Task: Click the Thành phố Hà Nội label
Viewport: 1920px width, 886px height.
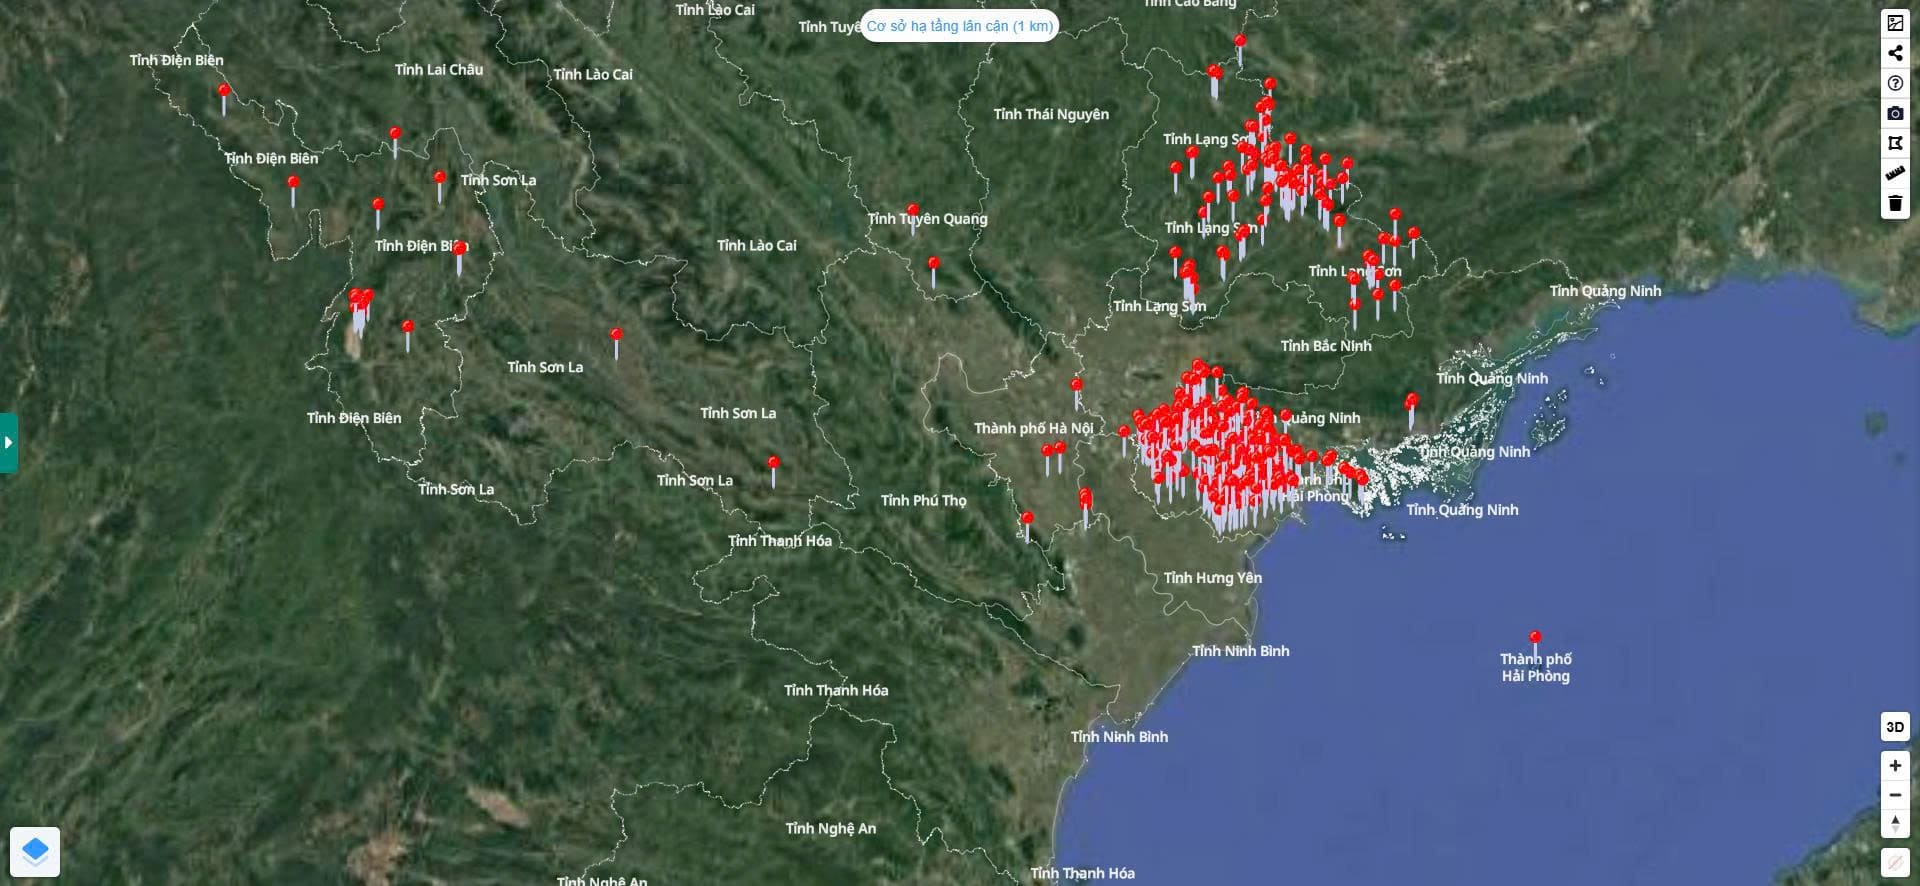Action: point(1033,428)
